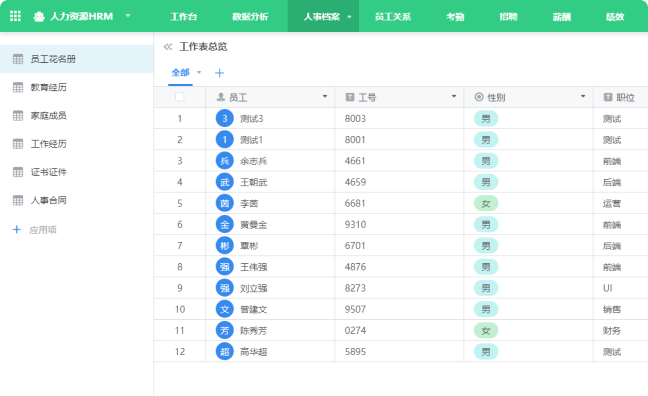This screenshot has width=648, height=396.
Task: Click the 男 gender tag in 测试3's row
Action: click(x=486, y=119)
